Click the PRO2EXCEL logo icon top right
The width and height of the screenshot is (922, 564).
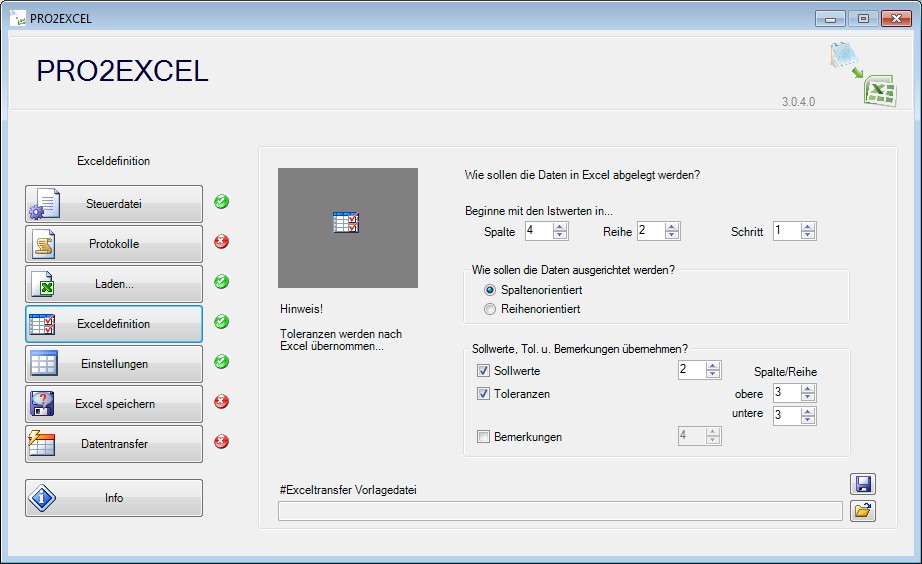coord(864,74)
